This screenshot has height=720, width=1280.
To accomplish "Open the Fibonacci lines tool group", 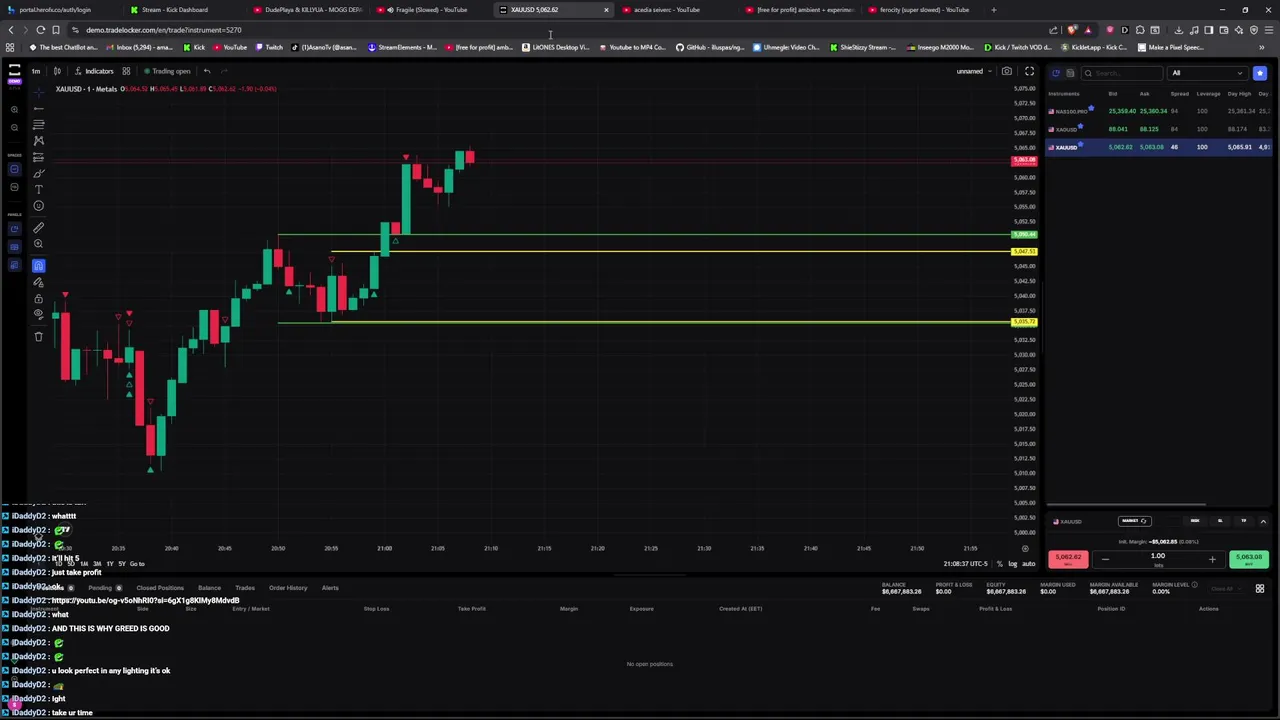I will click(x=38, y=125).
